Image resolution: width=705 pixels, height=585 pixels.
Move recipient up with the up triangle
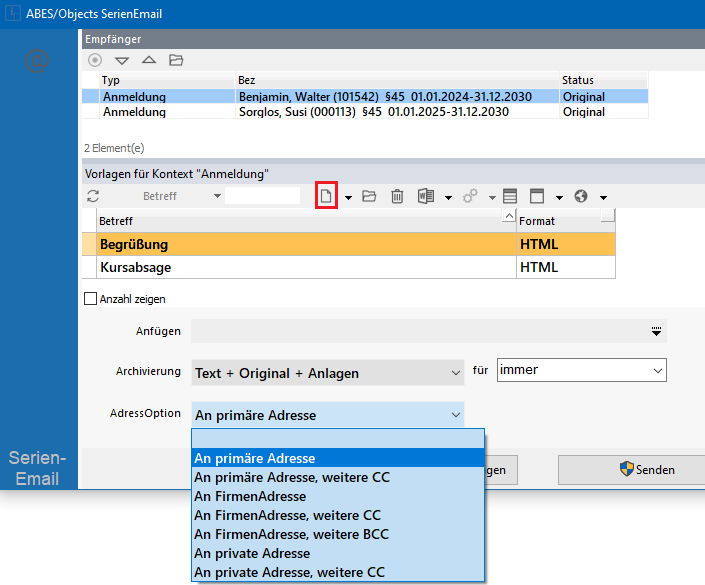coord(148,60)
